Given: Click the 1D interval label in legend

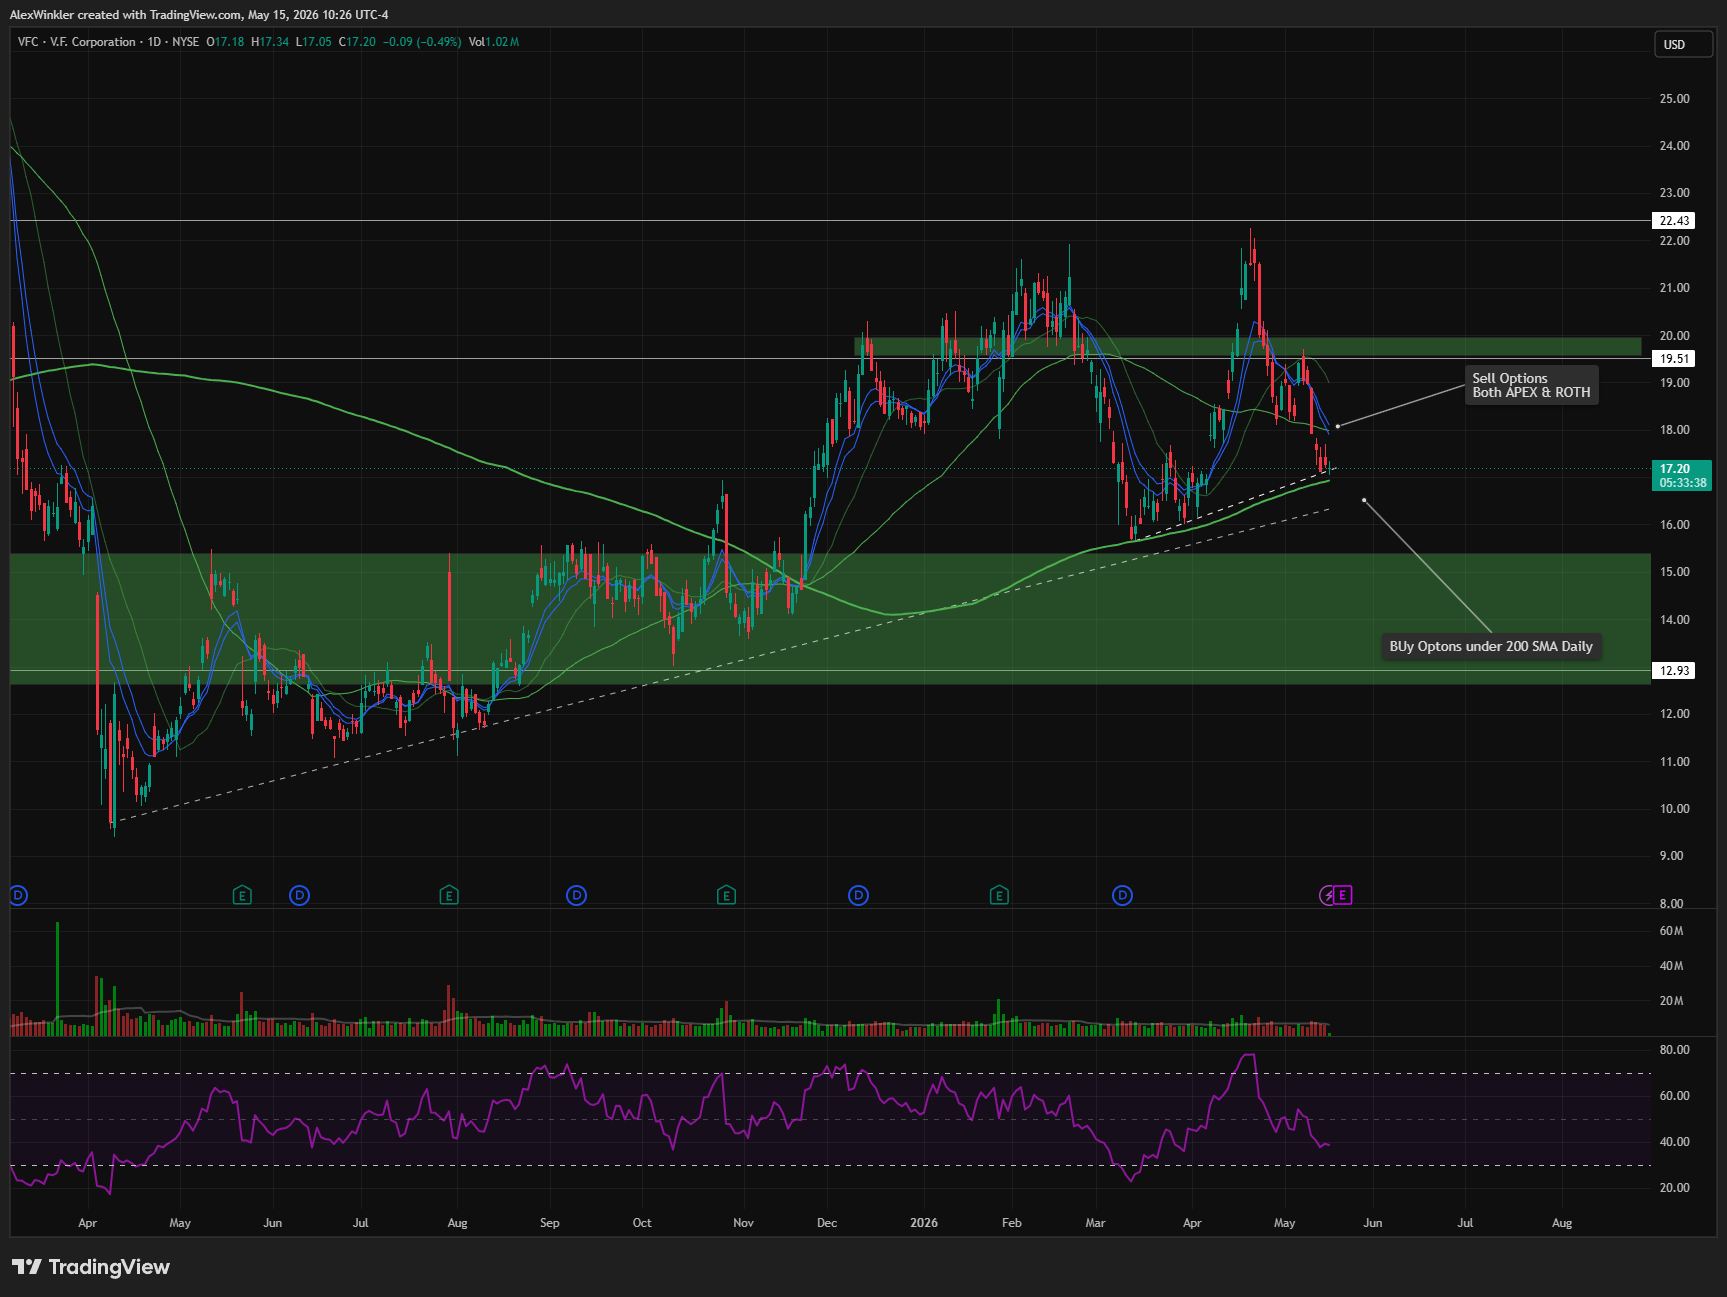Looking at the screenshot, I should tap(154, 42).
